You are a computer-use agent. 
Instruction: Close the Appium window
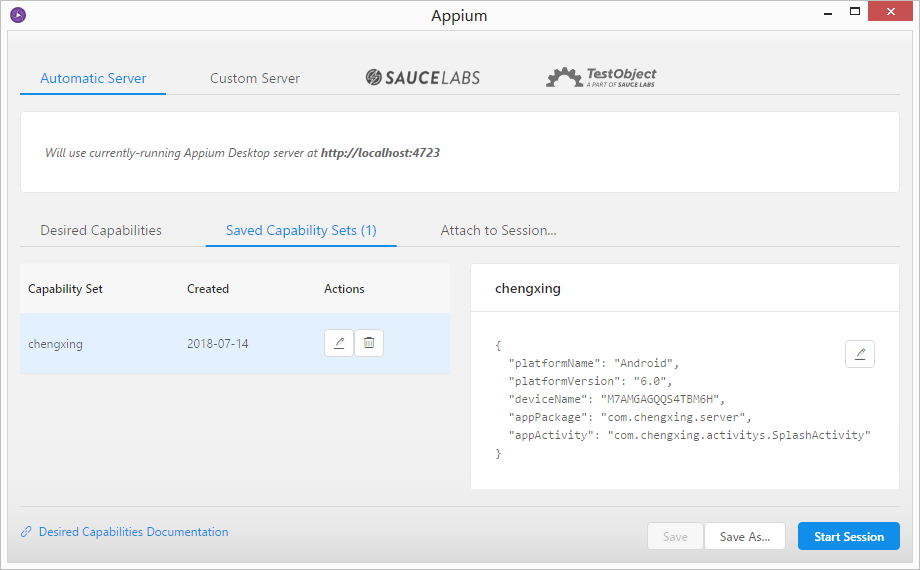click(x=890, y=11)
